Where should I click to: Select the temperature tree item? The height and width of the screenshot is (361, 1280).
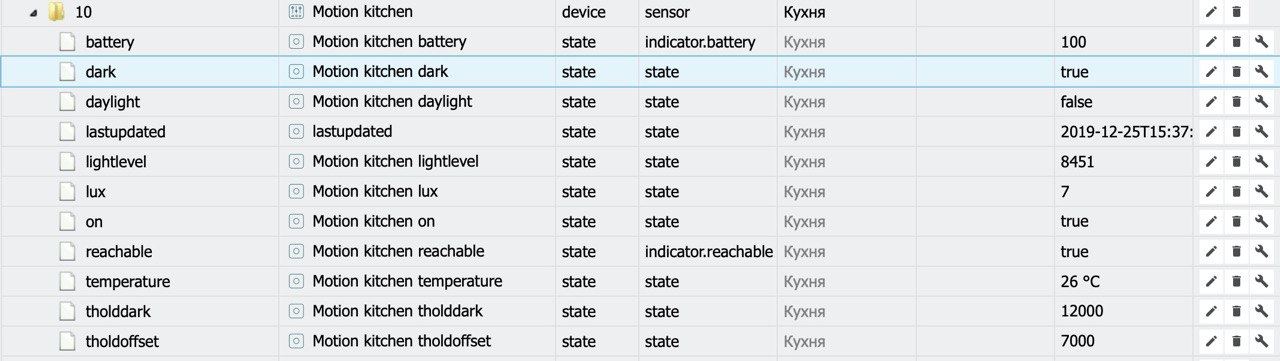point(128,281)
